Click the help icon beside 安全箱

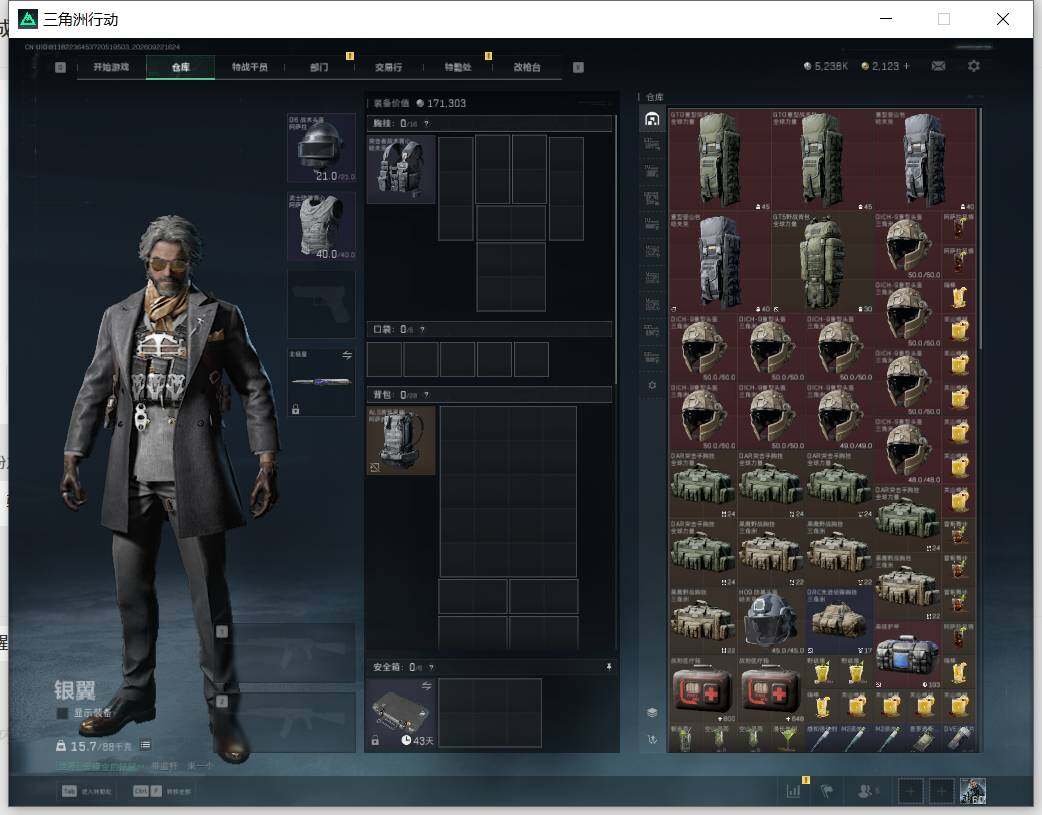[431, 667]
